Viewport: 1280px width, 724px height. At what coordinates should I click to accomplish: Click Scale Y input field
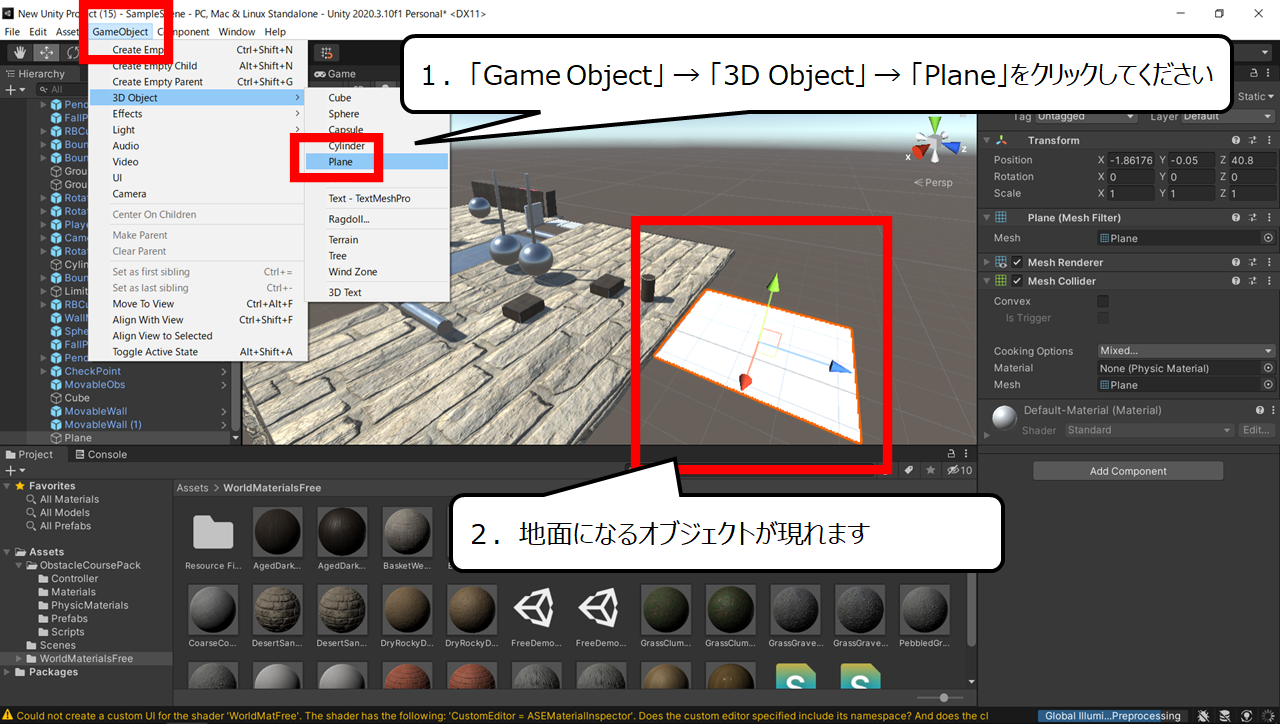(1190, 194)
